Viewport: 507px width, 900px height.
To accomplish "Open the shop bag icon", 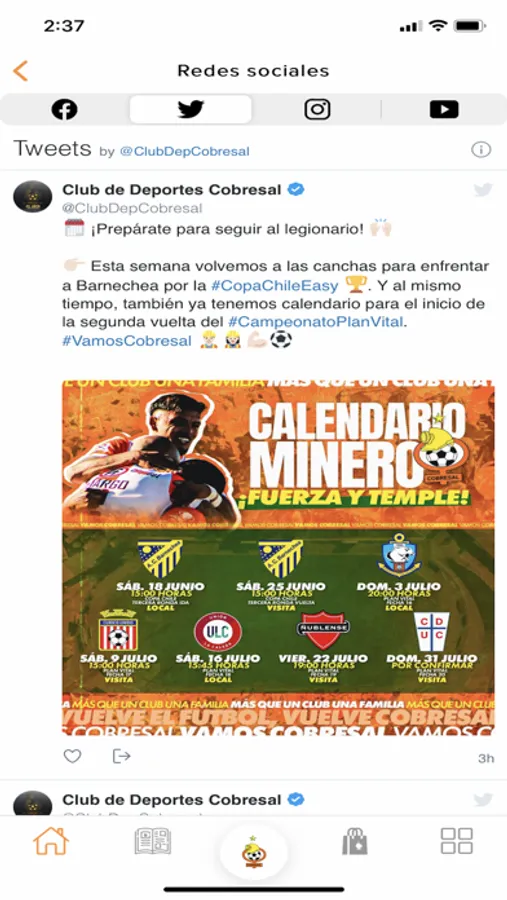I will point(355,842).
